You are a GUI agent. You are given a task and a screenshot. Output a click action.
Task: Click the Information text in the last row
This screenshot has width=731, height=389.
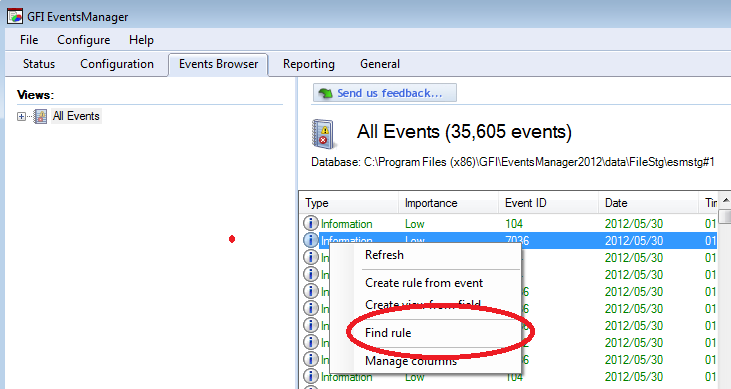346,377
